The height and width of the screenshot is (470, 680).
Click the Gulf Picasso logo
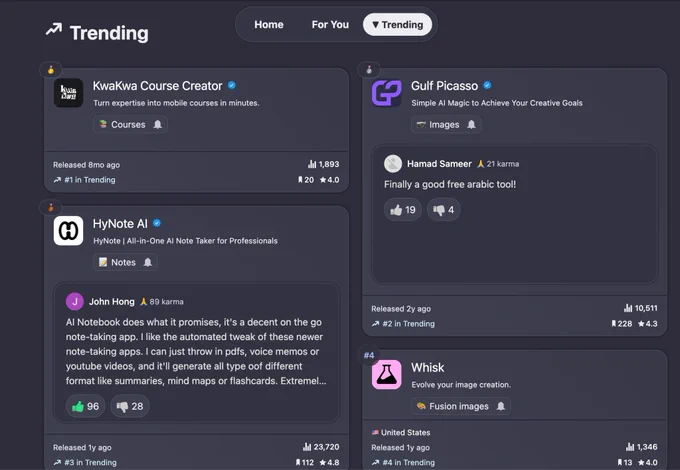click(x=387, y=93)
